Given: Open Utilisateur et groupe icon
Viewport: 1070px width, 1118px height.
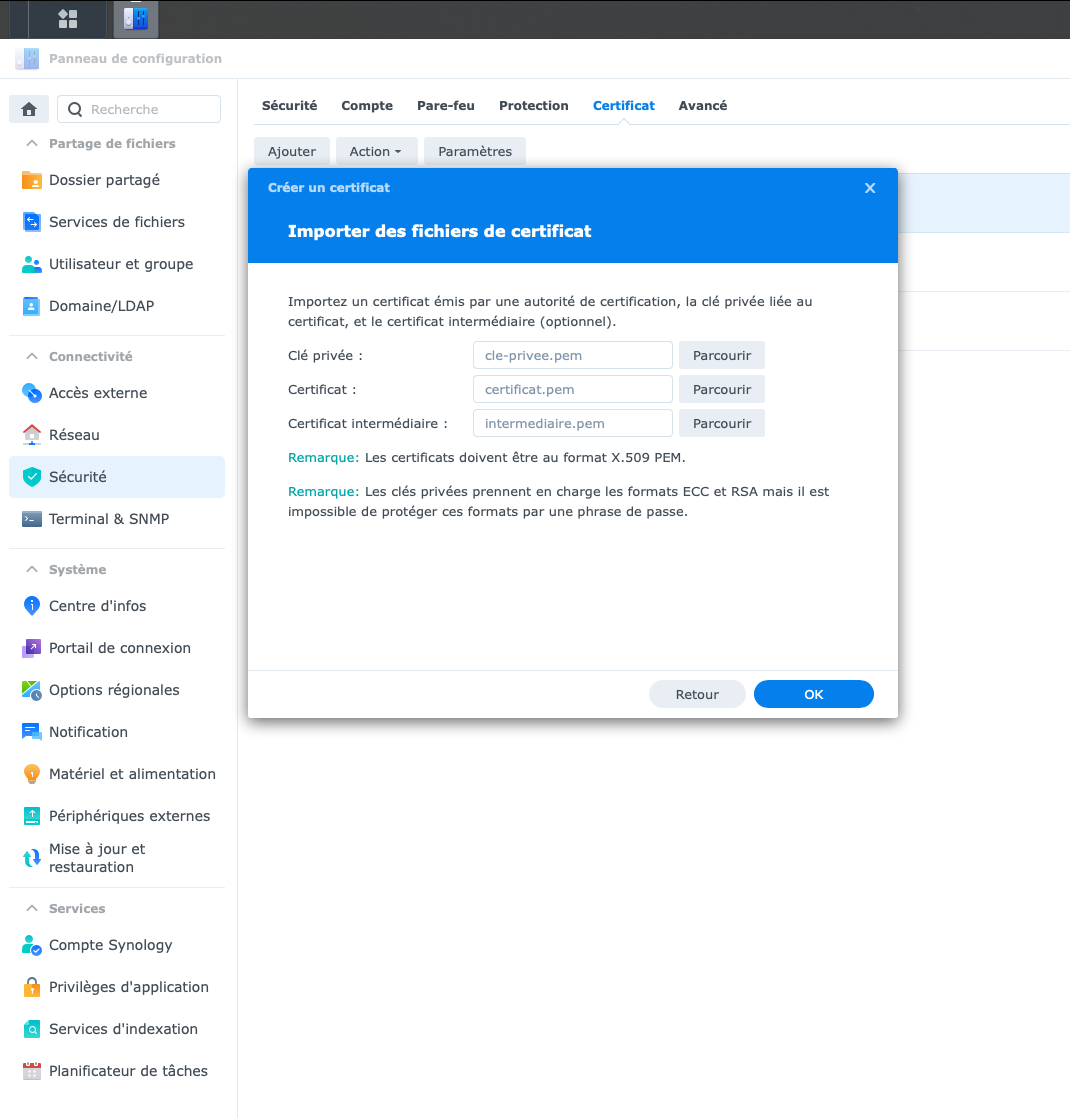Looking at the screenshot, I should click(32, 264).
